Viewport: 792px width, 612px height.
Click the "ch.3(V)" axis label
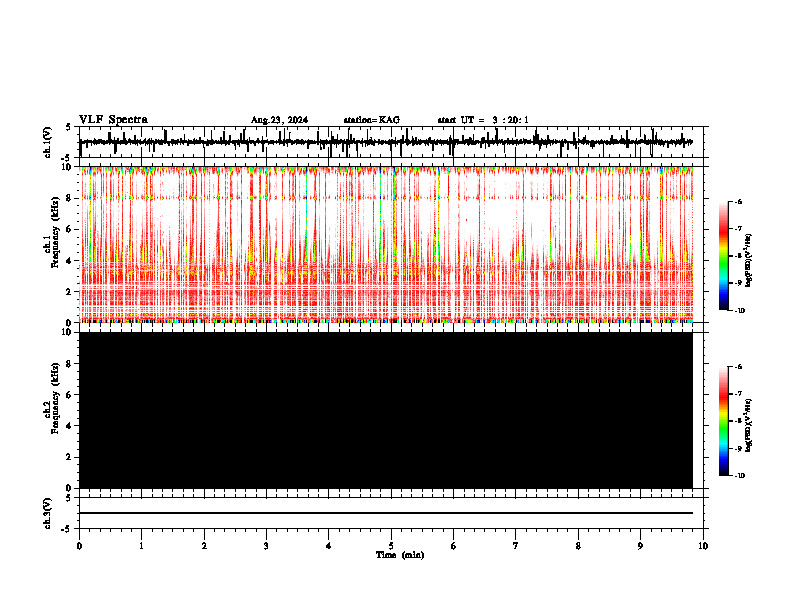48,513
